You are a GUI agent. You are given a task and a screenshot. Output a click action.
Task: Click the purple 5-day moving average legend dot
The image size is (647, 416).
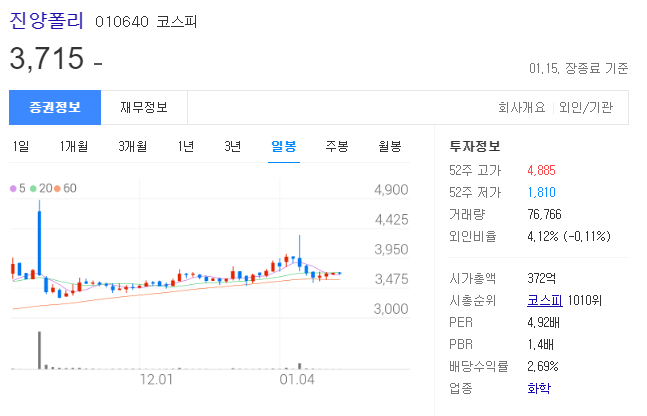point(13,189)
